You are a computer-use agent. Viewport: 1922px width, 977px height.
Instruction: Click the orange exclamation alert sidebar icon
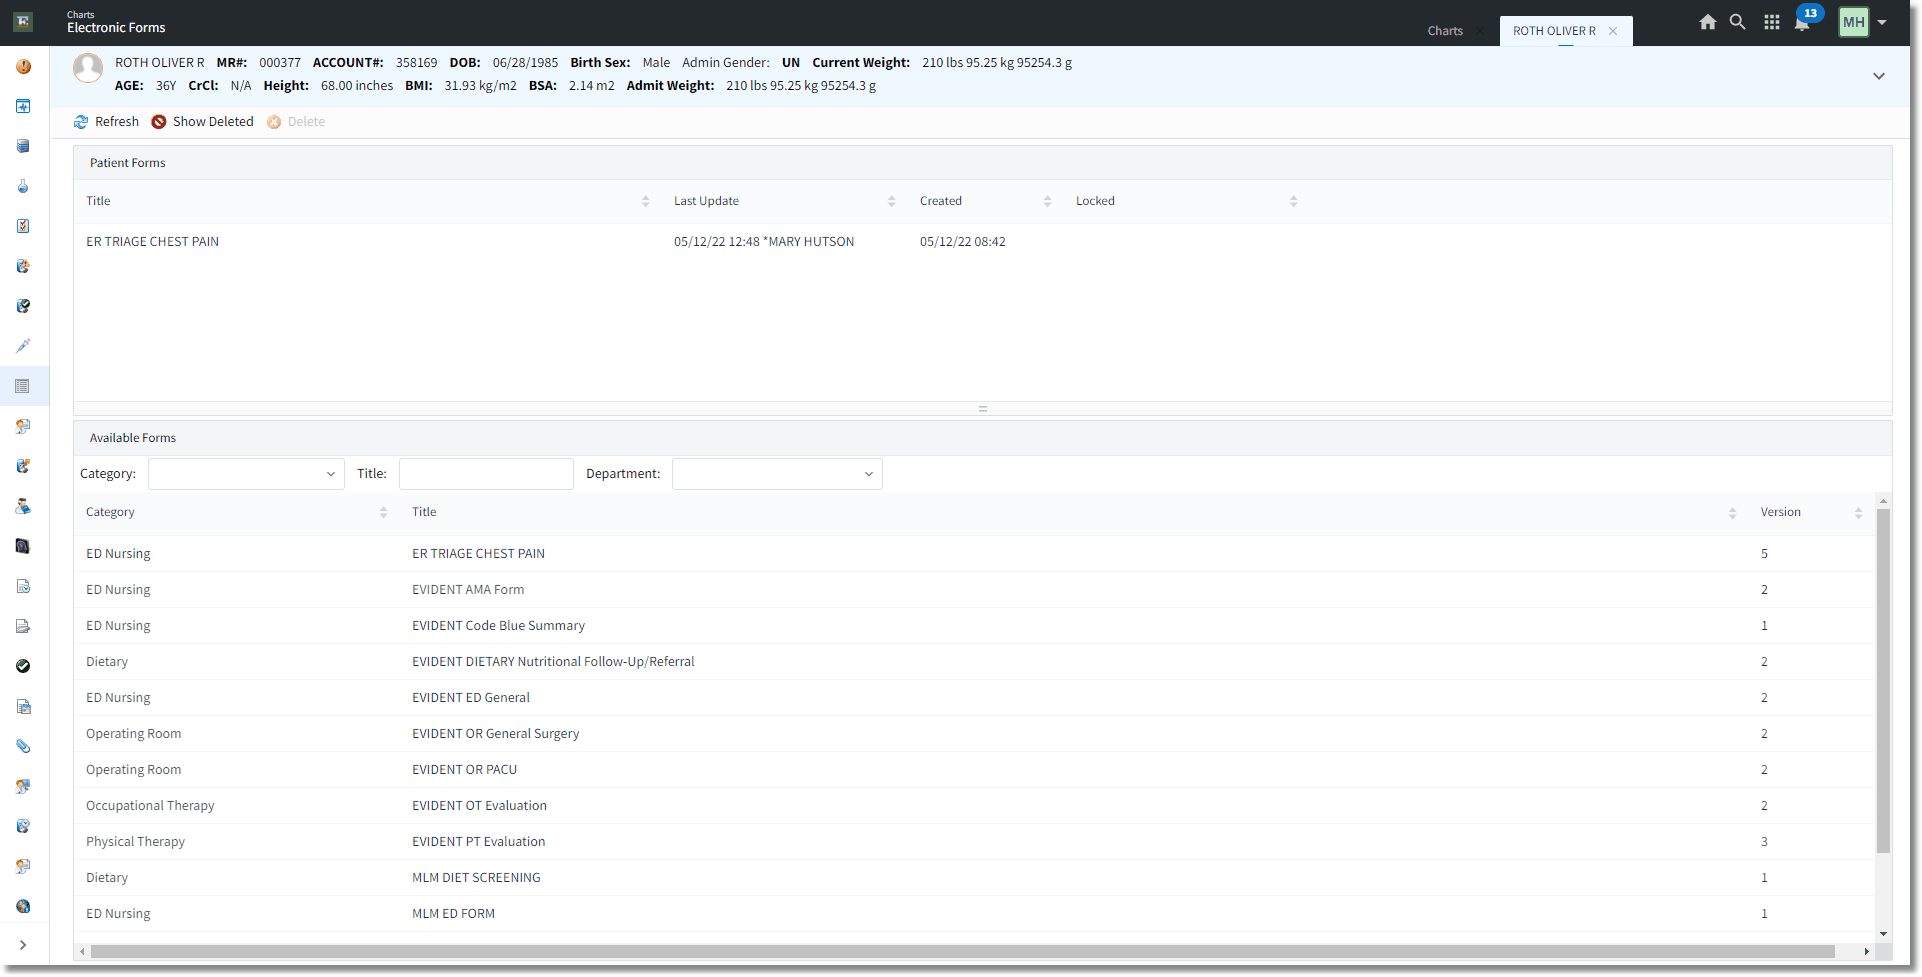coord(23,66)
